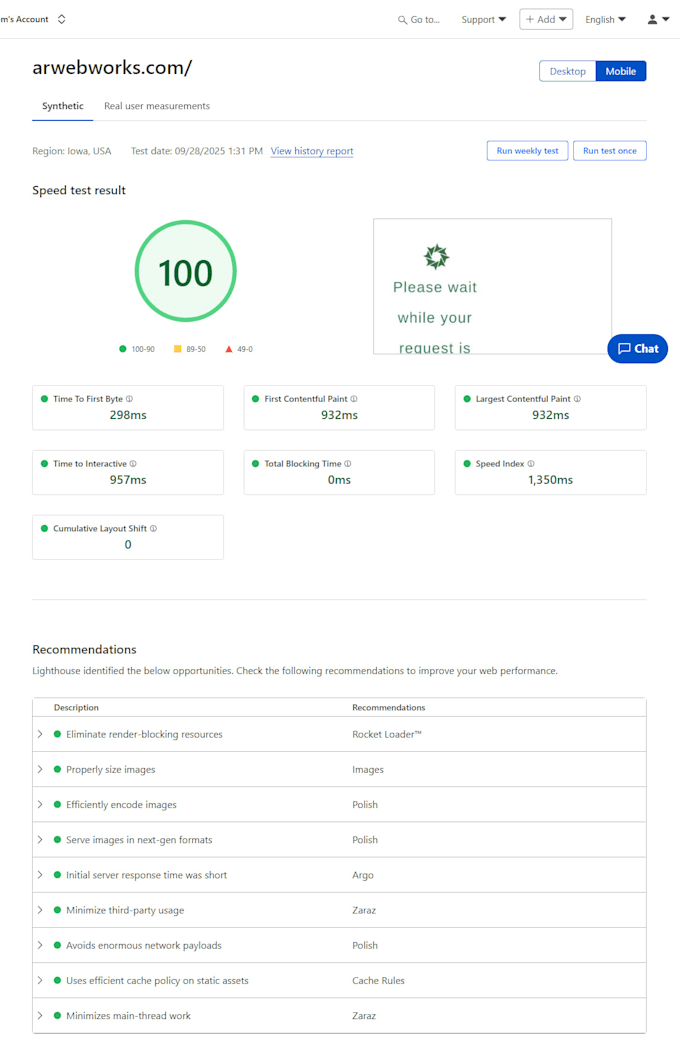Click the Description column header
Screen dimensions: 680x1050
[76, 708]
